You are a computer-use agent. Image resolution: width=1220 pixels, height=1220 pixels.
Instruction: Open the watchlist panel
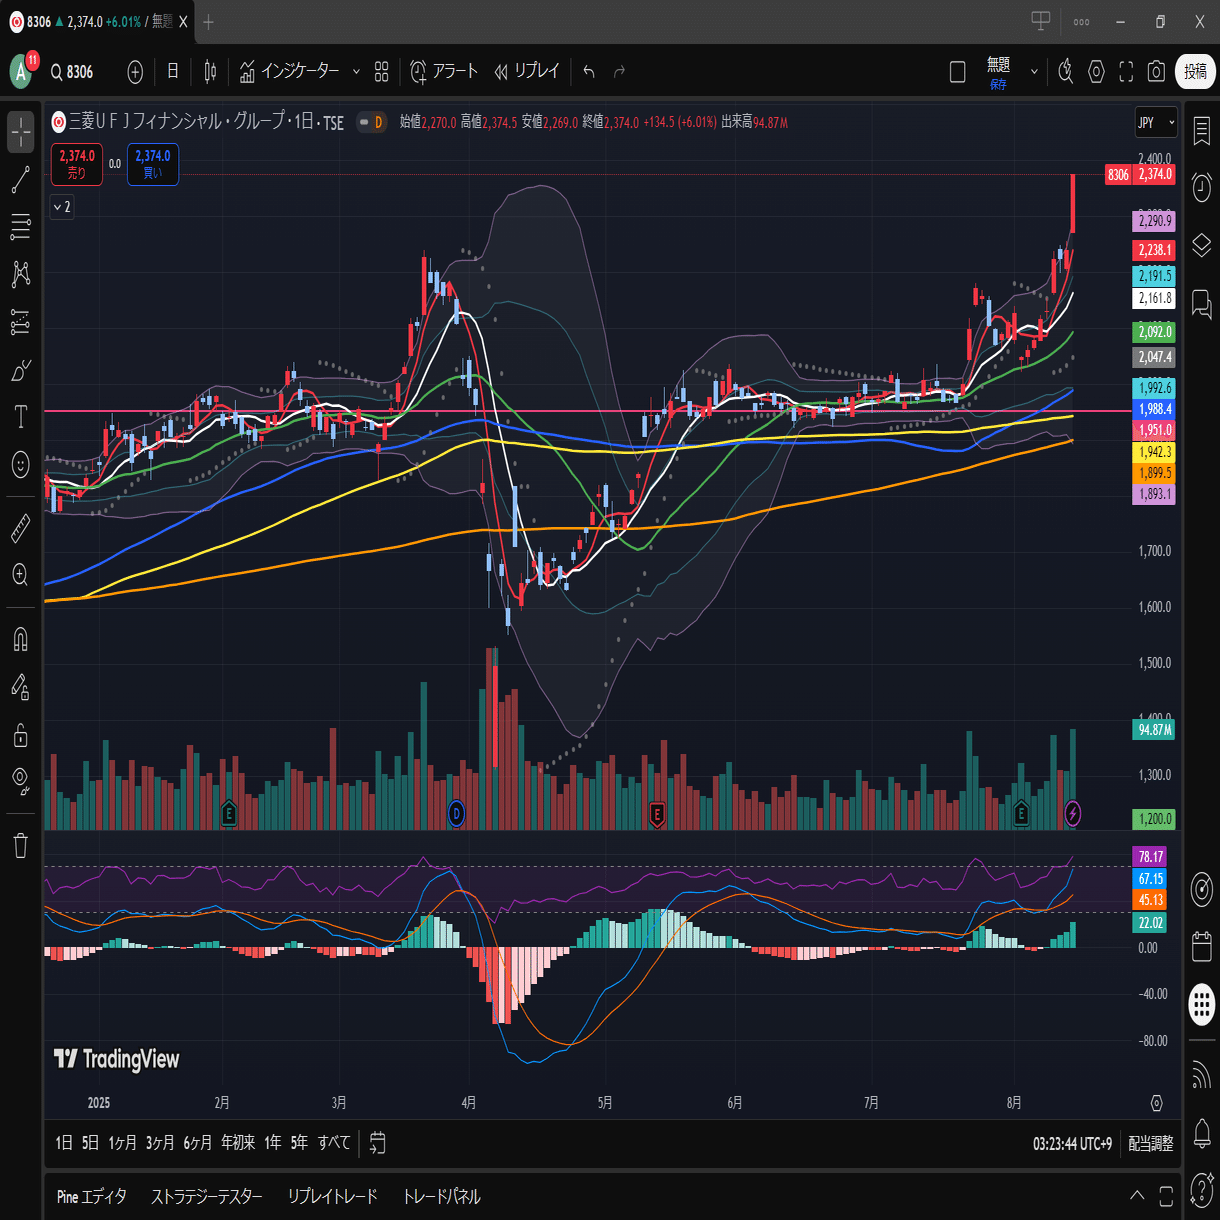(1202, 132)
